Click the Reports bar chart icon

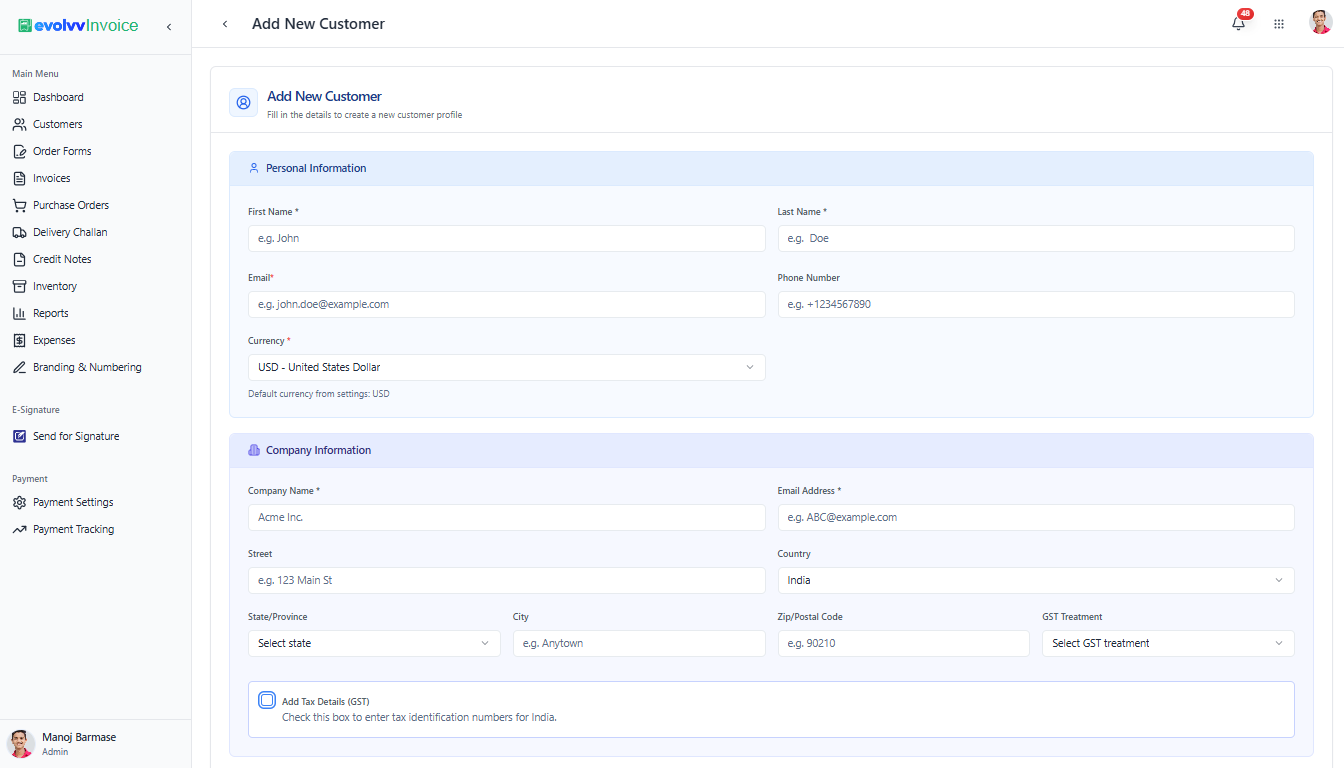tap(19, 313)
